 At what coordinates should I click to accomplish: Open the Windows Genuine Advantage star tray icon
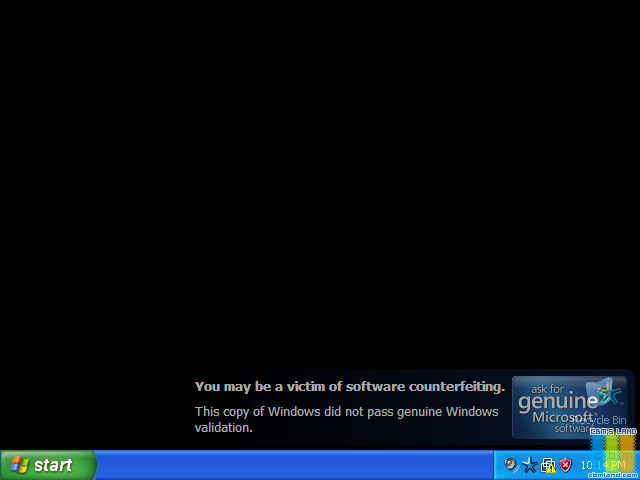529,465
